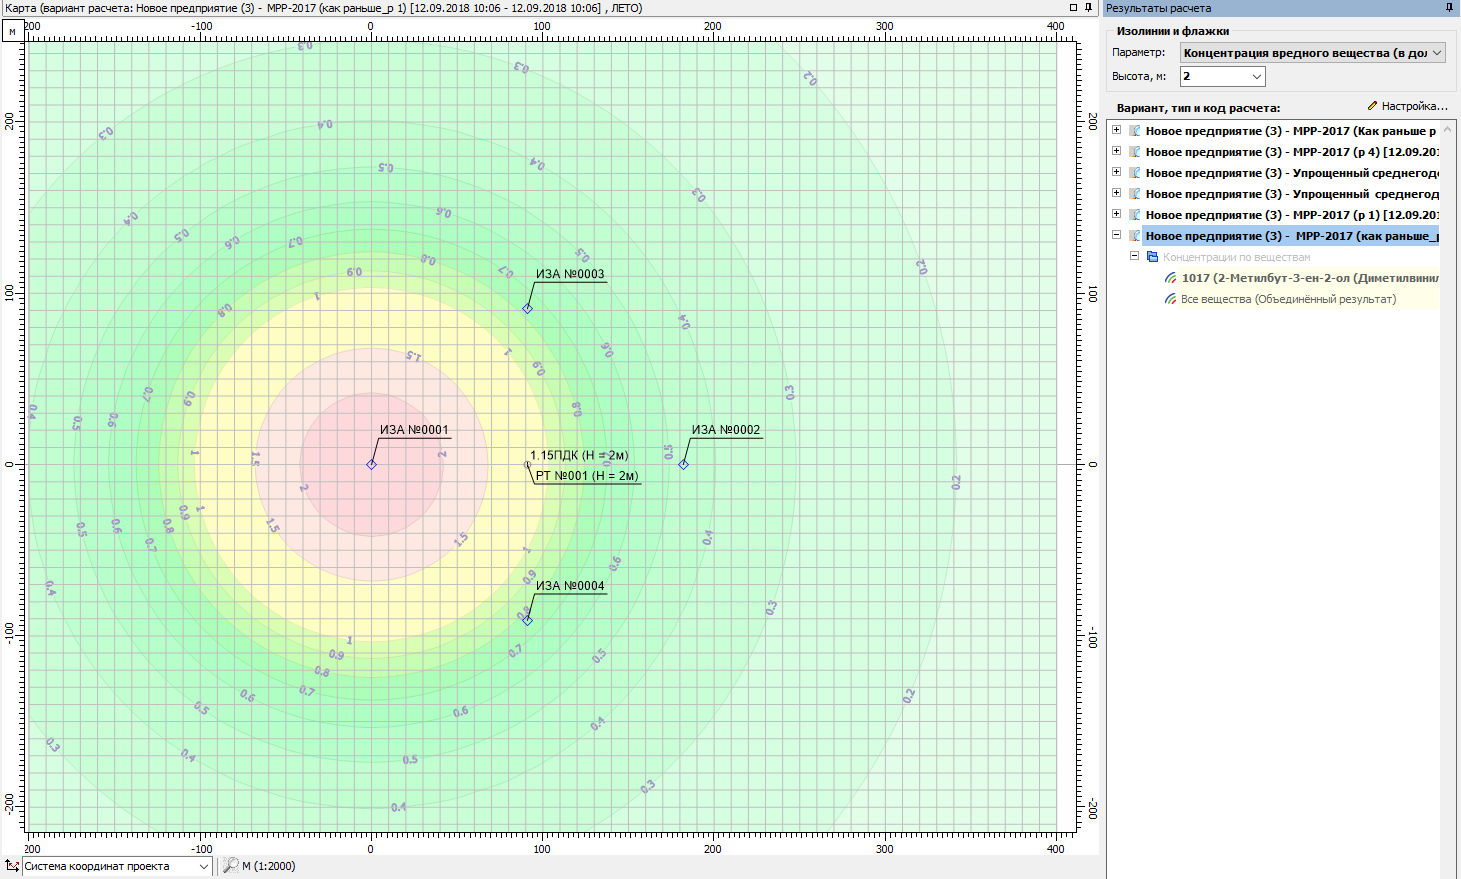Select Все вещества (Объединённый результат)
Screen dimensions: 1461x879
coord(1288,299)
